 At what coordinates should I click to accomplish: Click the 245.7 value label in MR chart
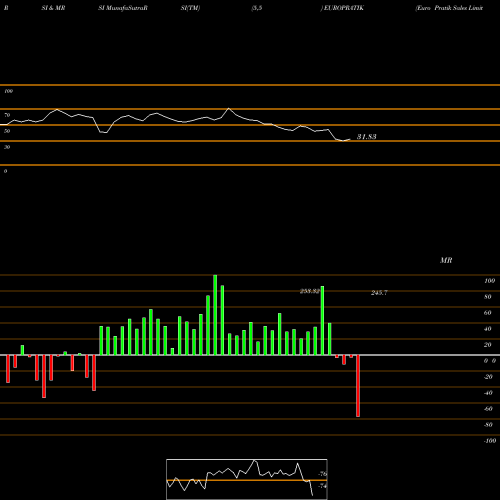click(379, 293)
